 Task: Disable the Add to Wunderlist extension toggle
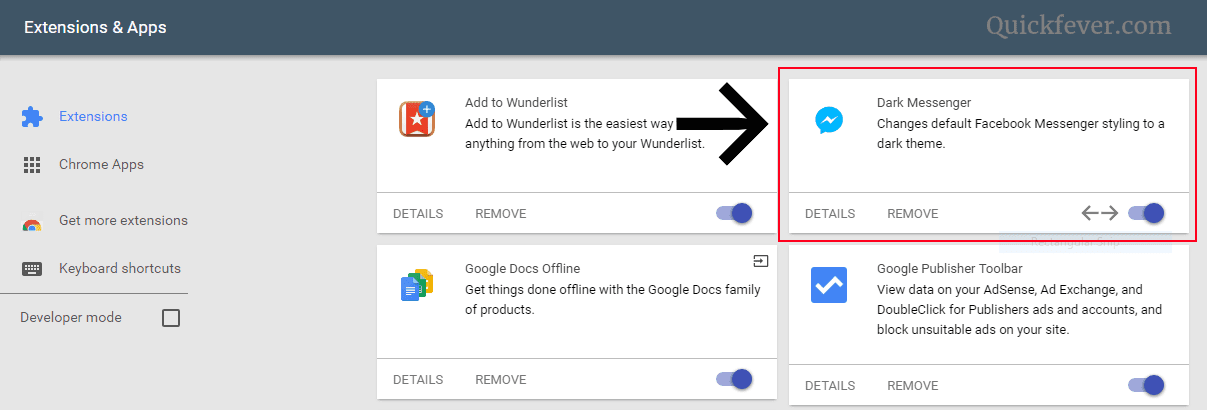click(734, 213)
